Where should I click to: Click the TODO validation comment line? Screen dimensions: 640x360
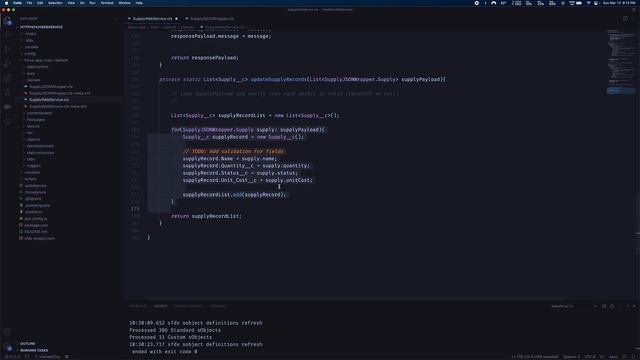(233, 151)
